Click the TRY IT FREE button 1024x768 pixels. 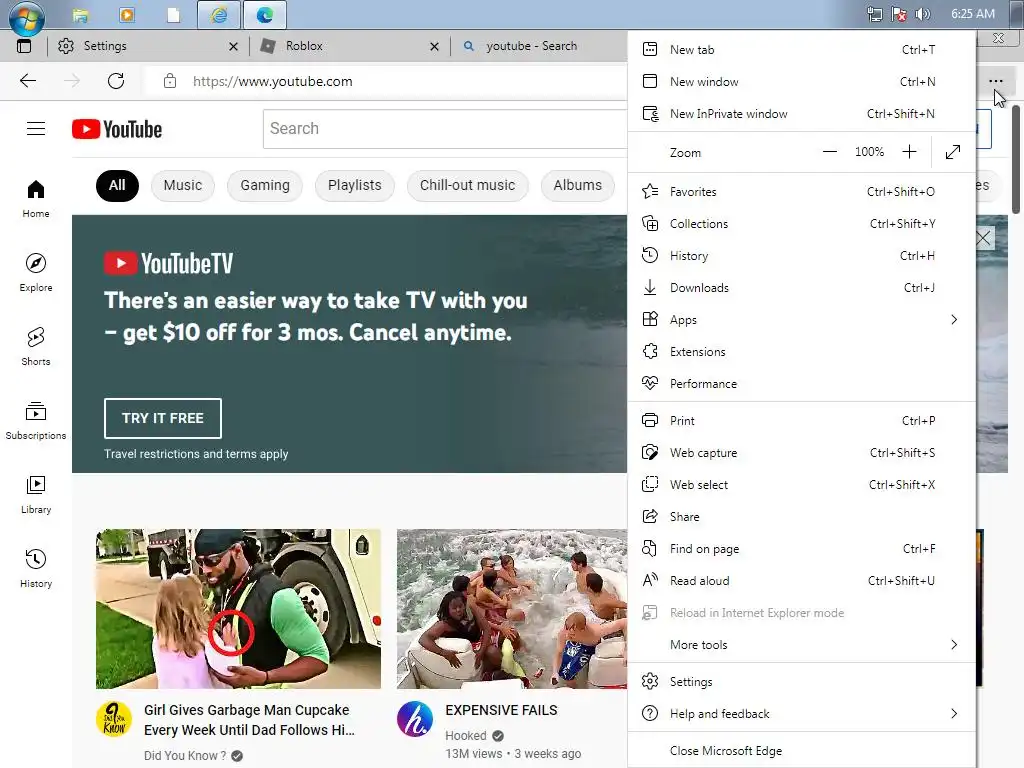[x=163, y=418]
